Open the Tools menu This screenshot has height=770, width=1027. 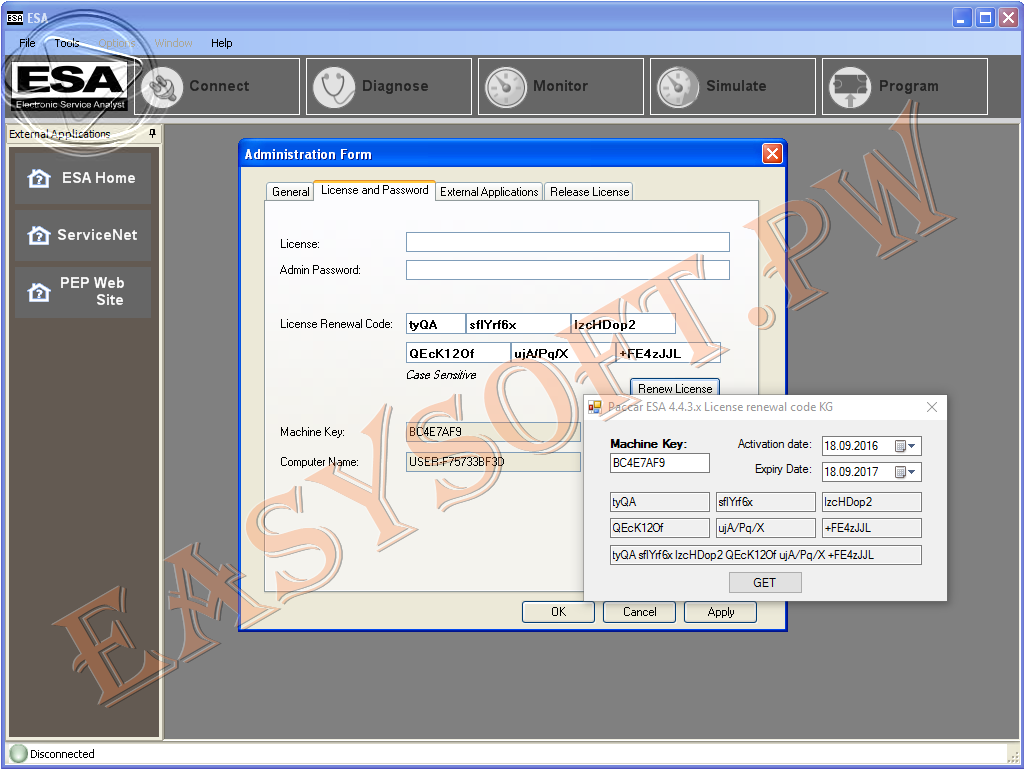67,43
